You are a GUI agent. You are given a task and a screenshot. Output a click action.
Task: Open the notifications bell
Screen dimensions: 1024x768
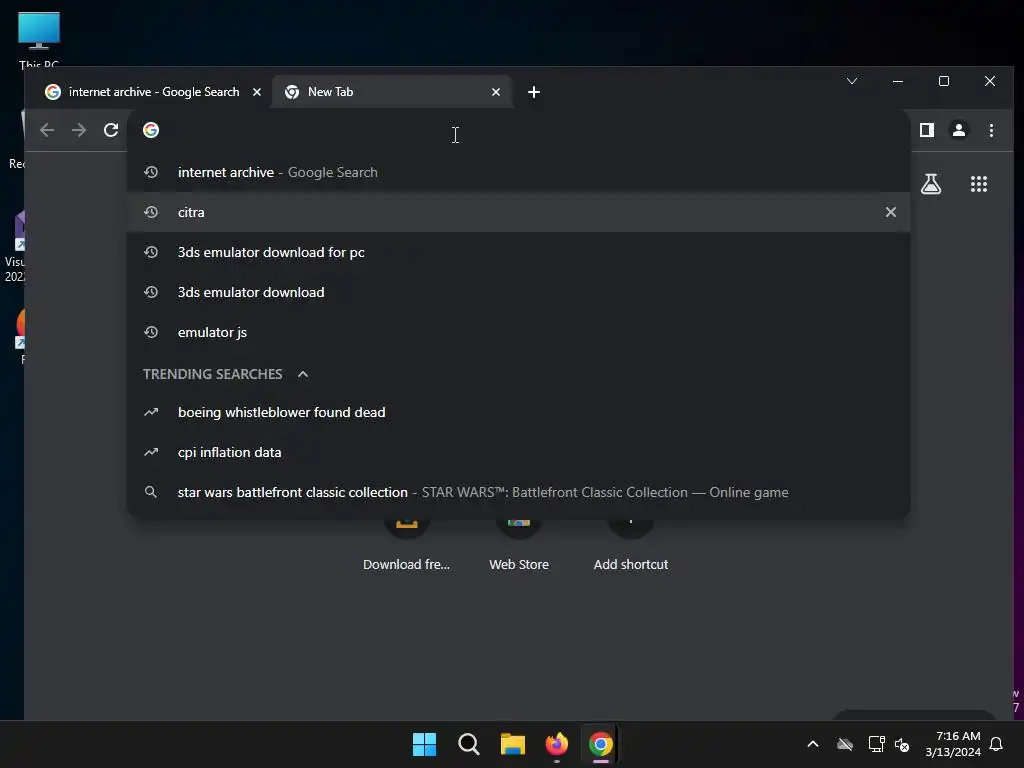point(996,744)
